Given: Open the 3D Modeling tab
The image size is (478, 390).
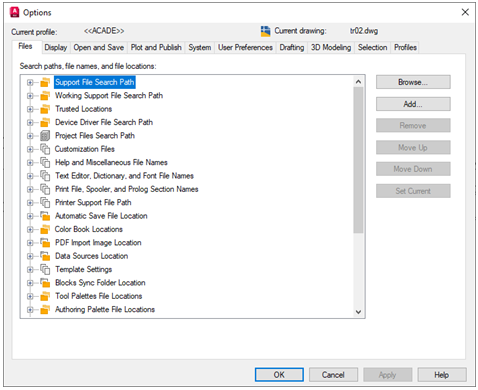Looking at the screenshot, I should click(x=331, y=47).
